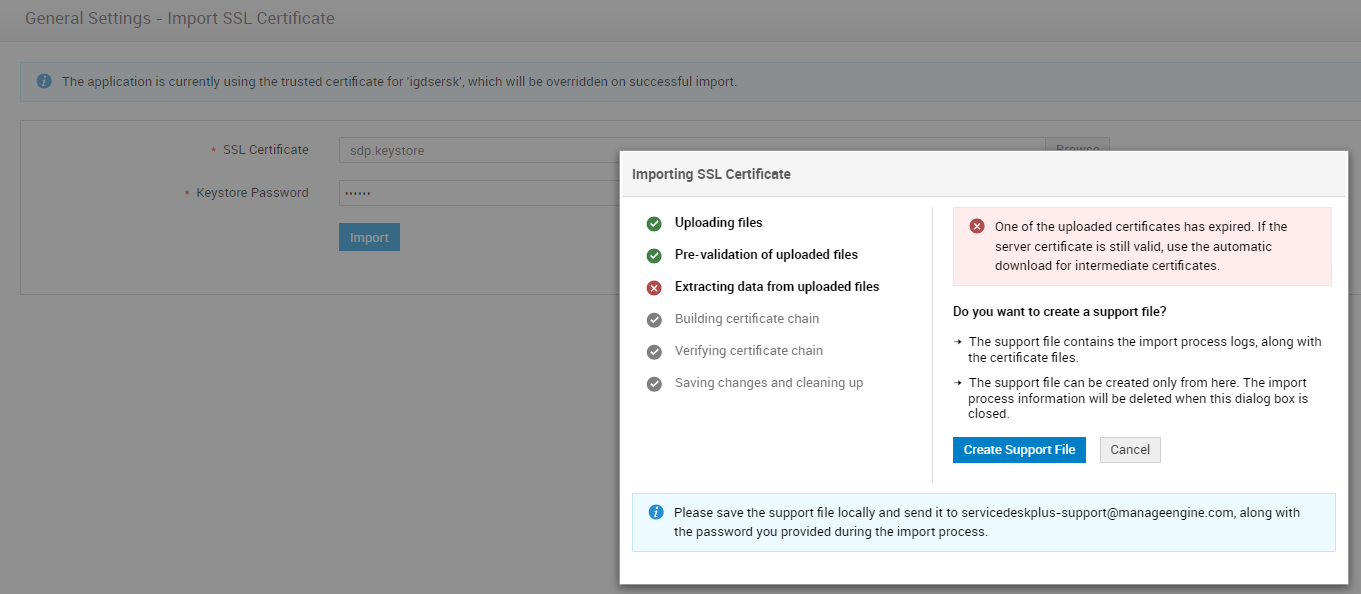Click the info icon beside support file instructions

click(656, 512)
